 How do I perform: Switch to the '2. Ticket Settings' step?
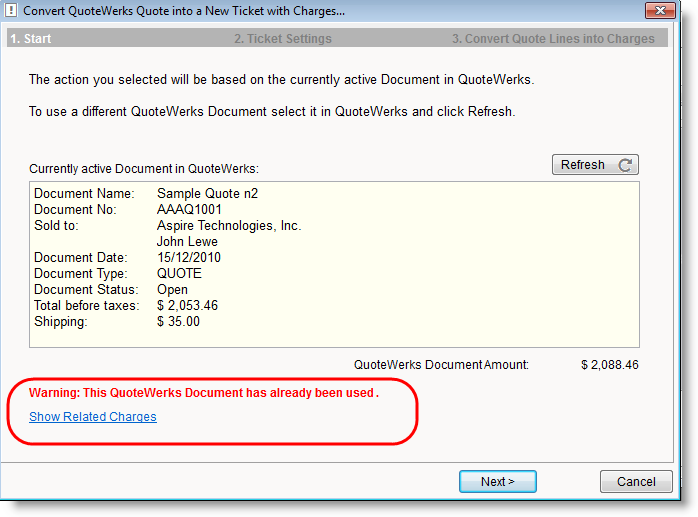coord(282,39)
